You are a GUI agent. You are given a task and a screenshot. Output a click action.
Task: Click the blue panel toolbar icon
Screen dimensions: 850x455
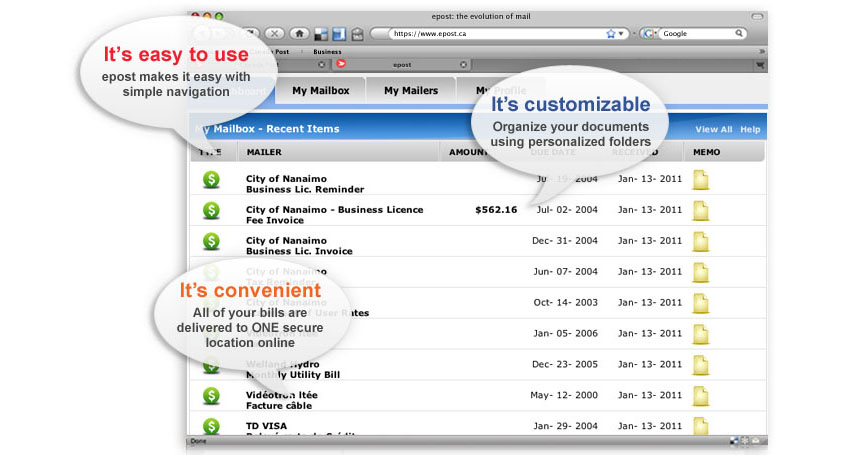point(339,34)
